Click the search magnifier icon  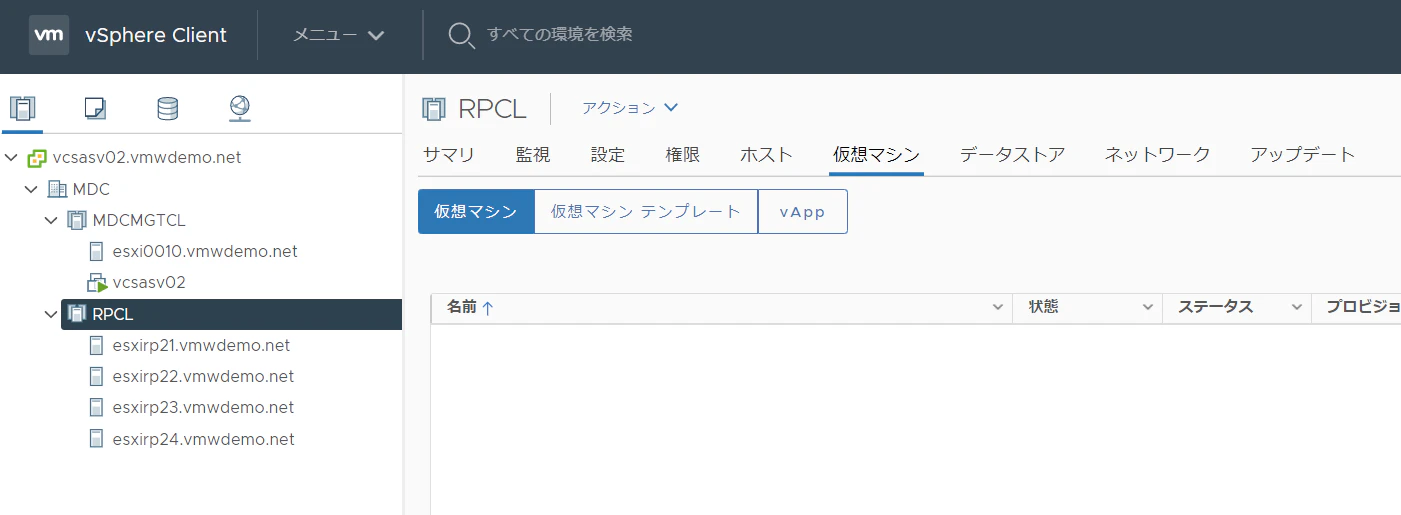click(x=461, y=36)
